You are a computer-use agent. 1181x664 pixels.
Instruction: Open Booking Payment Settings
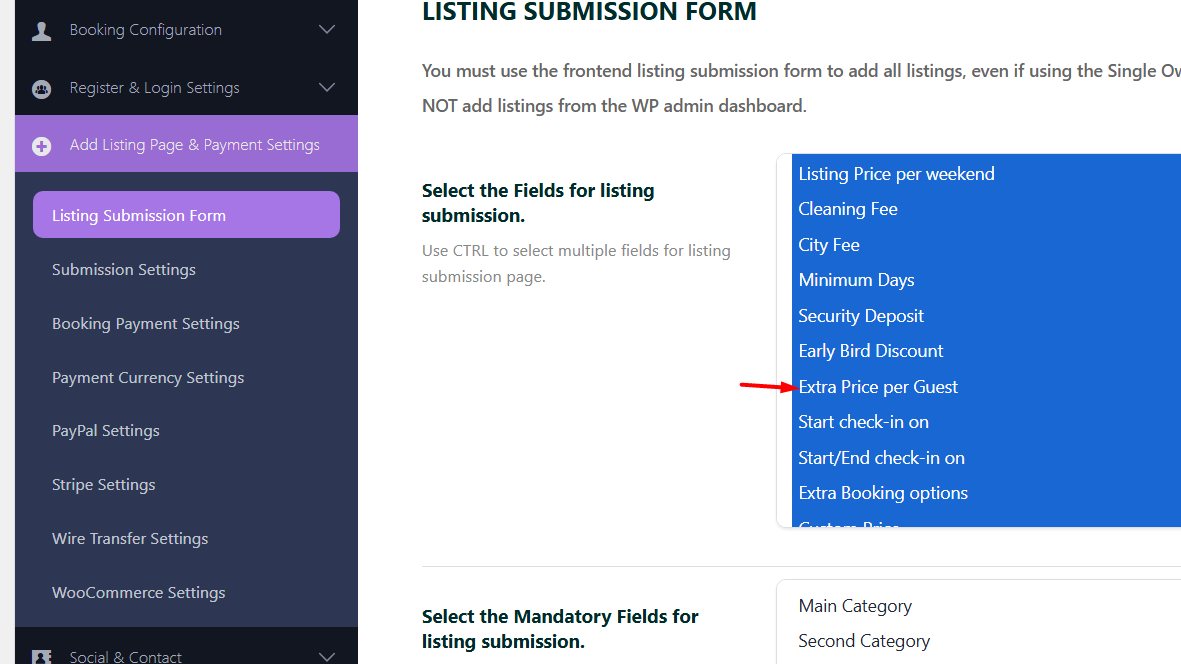tap(146, 324)
